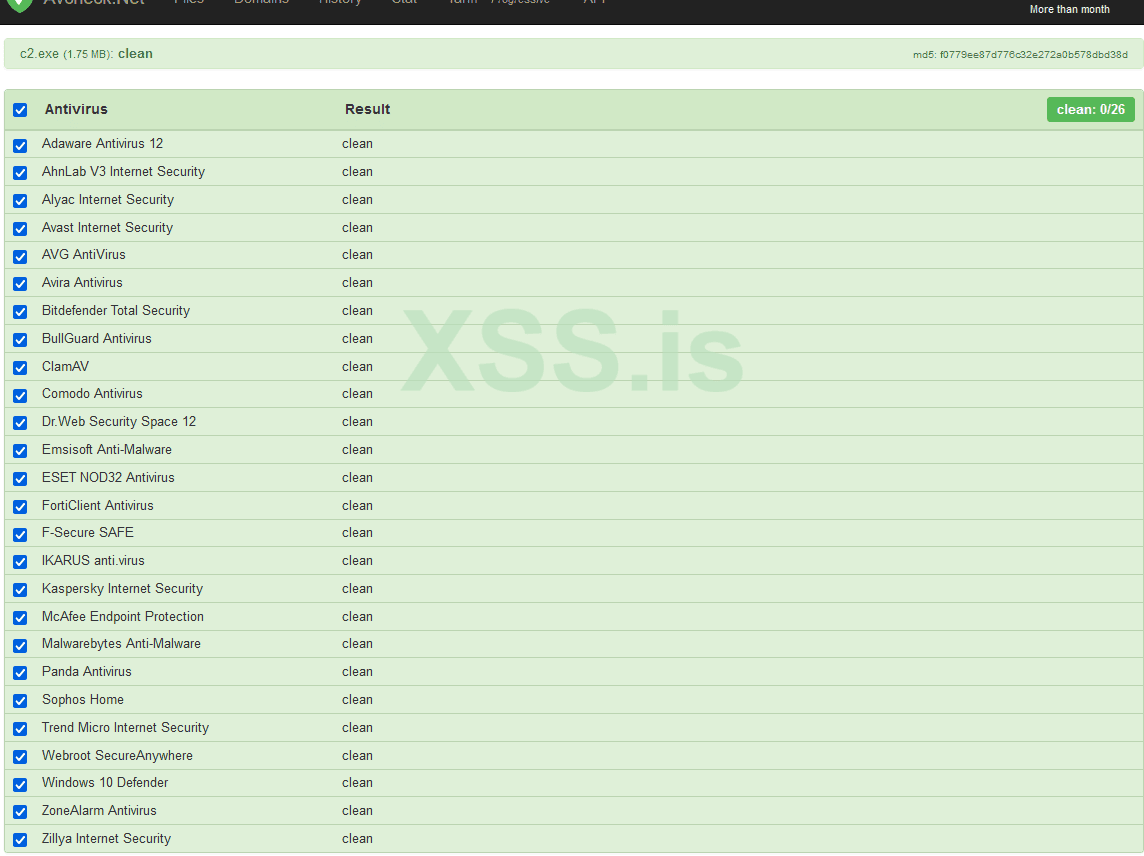Image resolution: width=1144 pixels, height=856 pixels.
Task: Toggle the FortiClient Antivirus checkbox
Action: click(20, 507)
